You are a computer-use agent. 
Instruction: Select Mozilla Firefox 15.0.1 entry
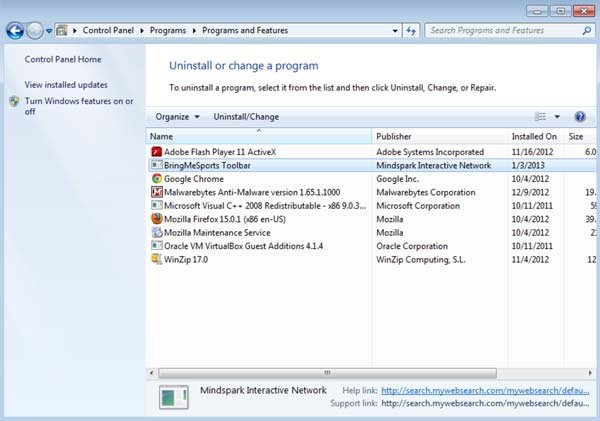tap(225, 219)
